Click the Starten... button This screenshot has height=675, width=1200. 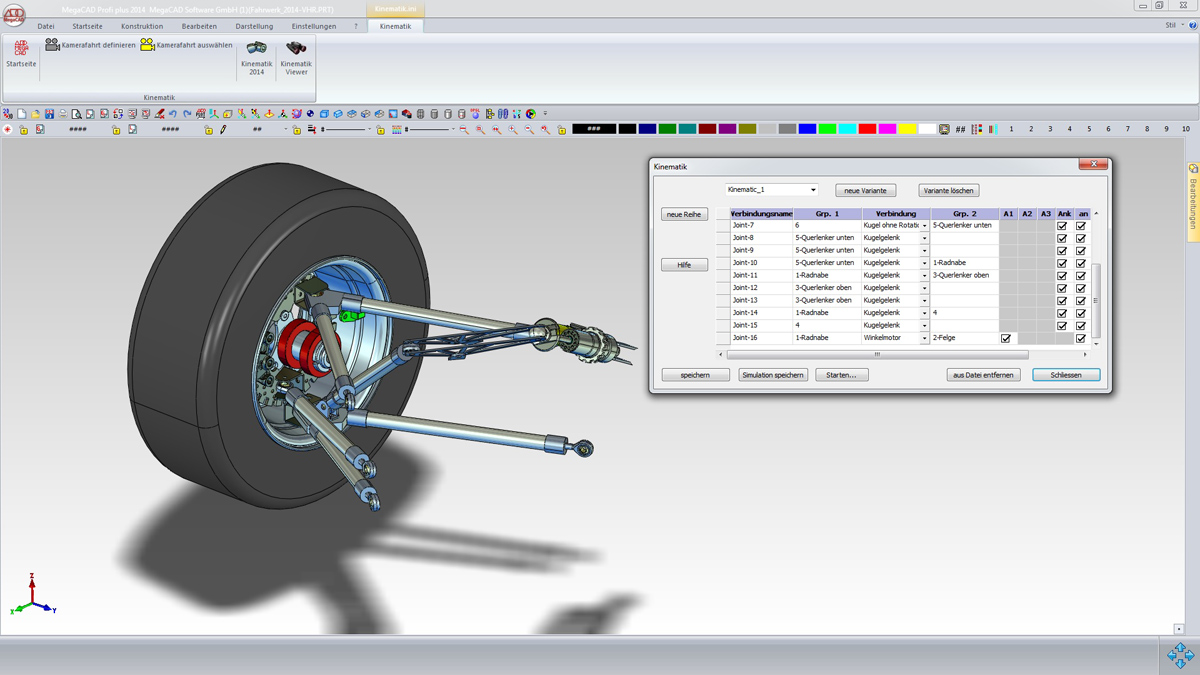point(842,375)
